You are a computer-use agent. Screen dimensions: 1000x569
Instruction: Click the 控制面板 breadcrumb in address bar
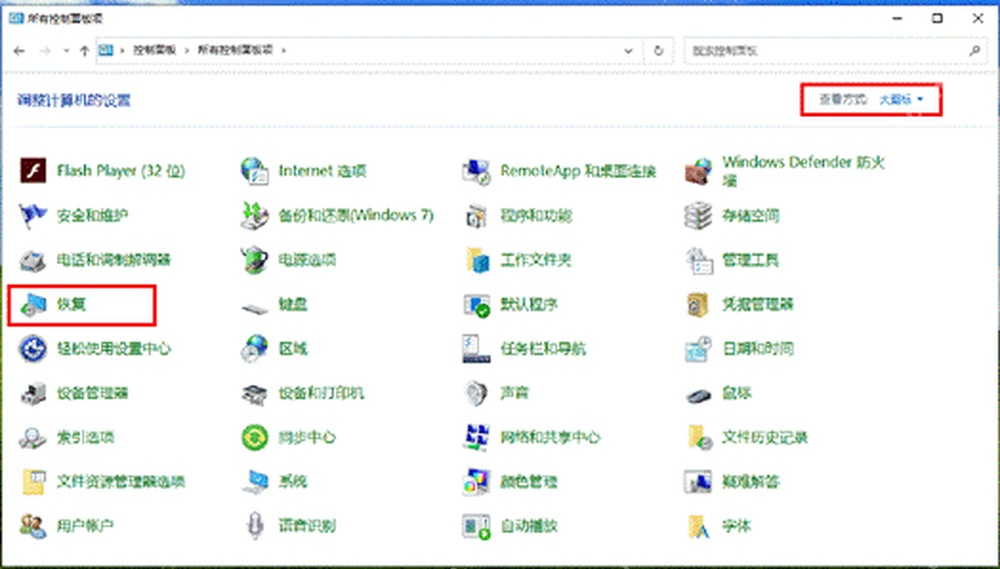pyautogui.click(x=154, y=50)
